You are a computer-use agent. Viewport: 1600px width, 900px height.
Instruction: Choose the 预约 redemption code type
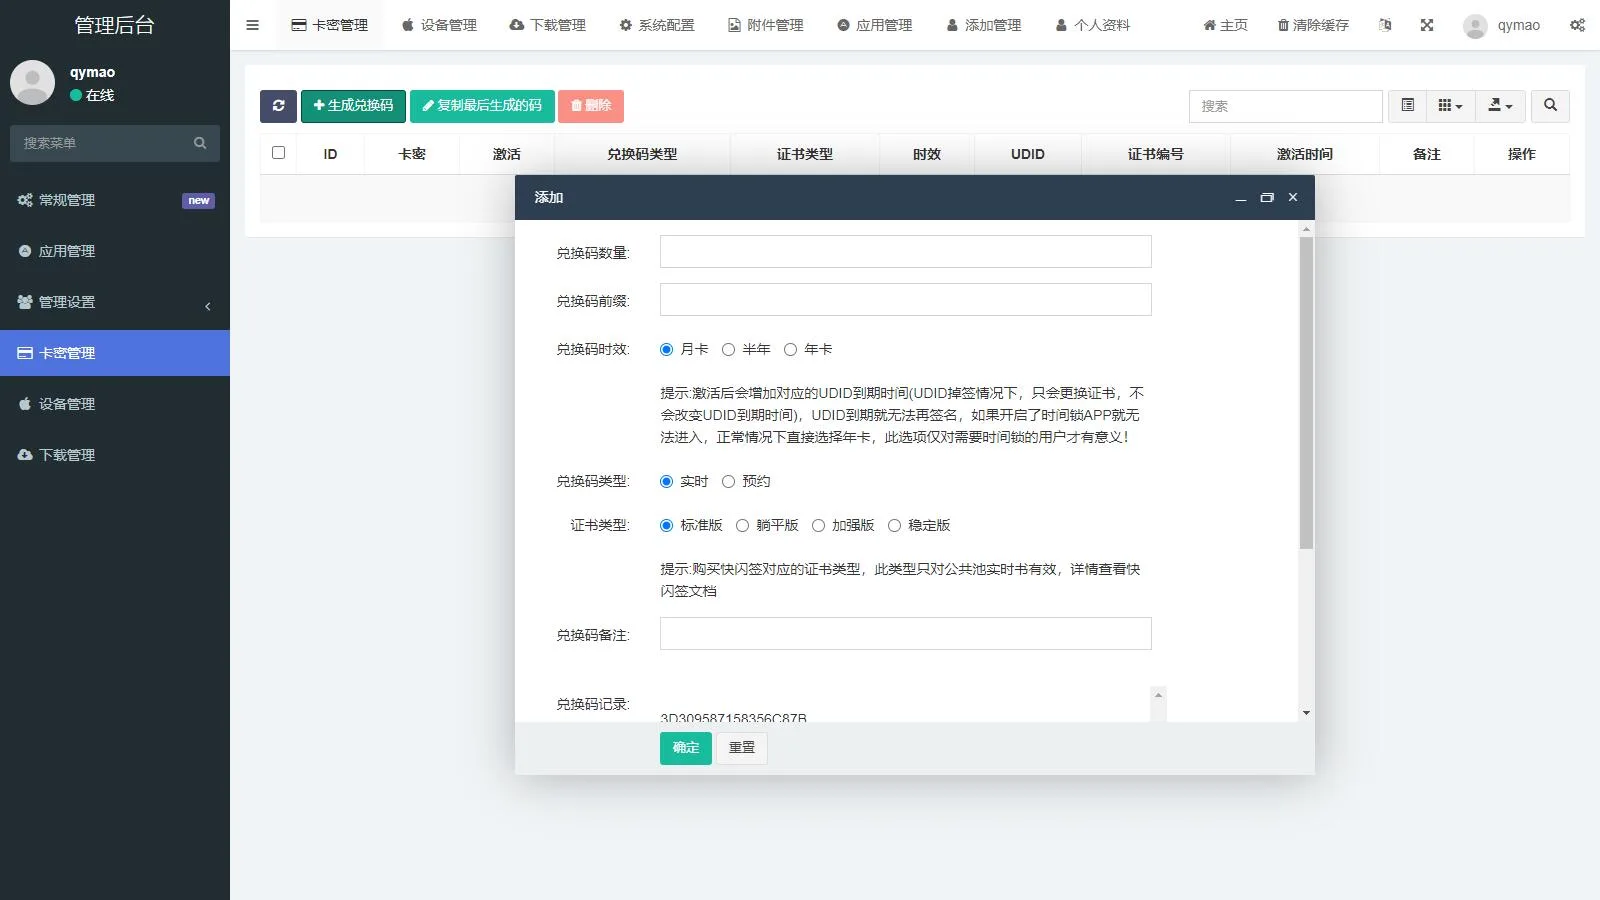point(727,481)
